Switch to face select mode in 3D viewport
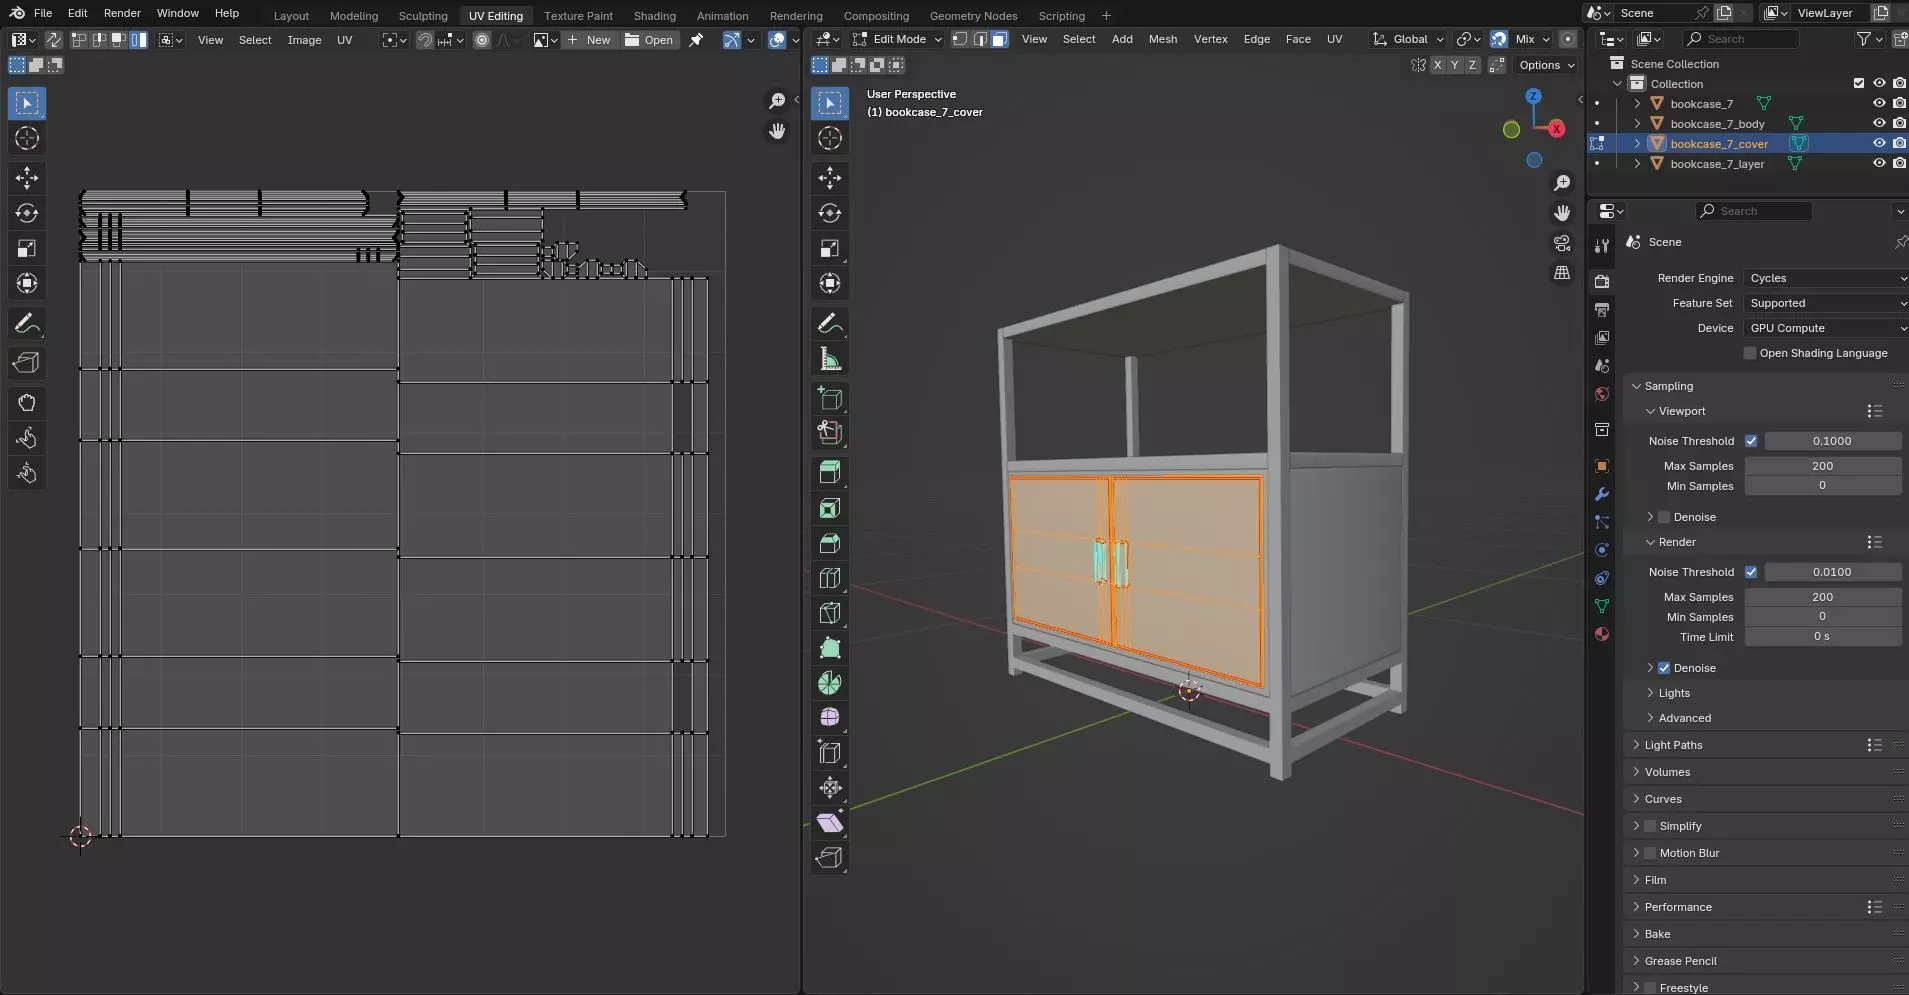Image resolution: width=1909 pixels, height=995 pixels. tap(1000, 39)
